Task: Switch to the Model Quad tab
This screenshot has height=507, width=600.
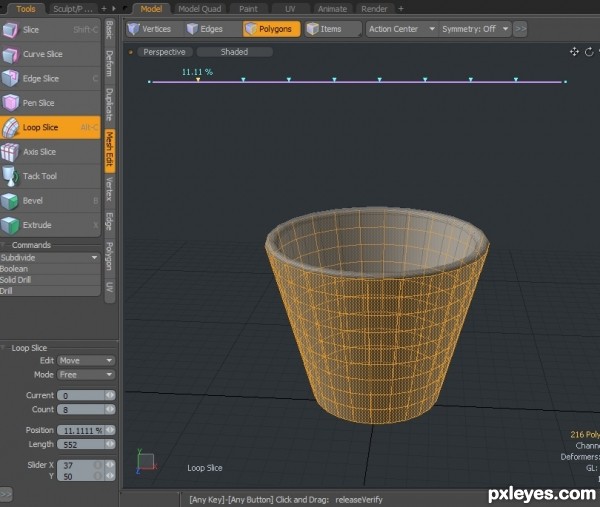Action: pos(200,9)
